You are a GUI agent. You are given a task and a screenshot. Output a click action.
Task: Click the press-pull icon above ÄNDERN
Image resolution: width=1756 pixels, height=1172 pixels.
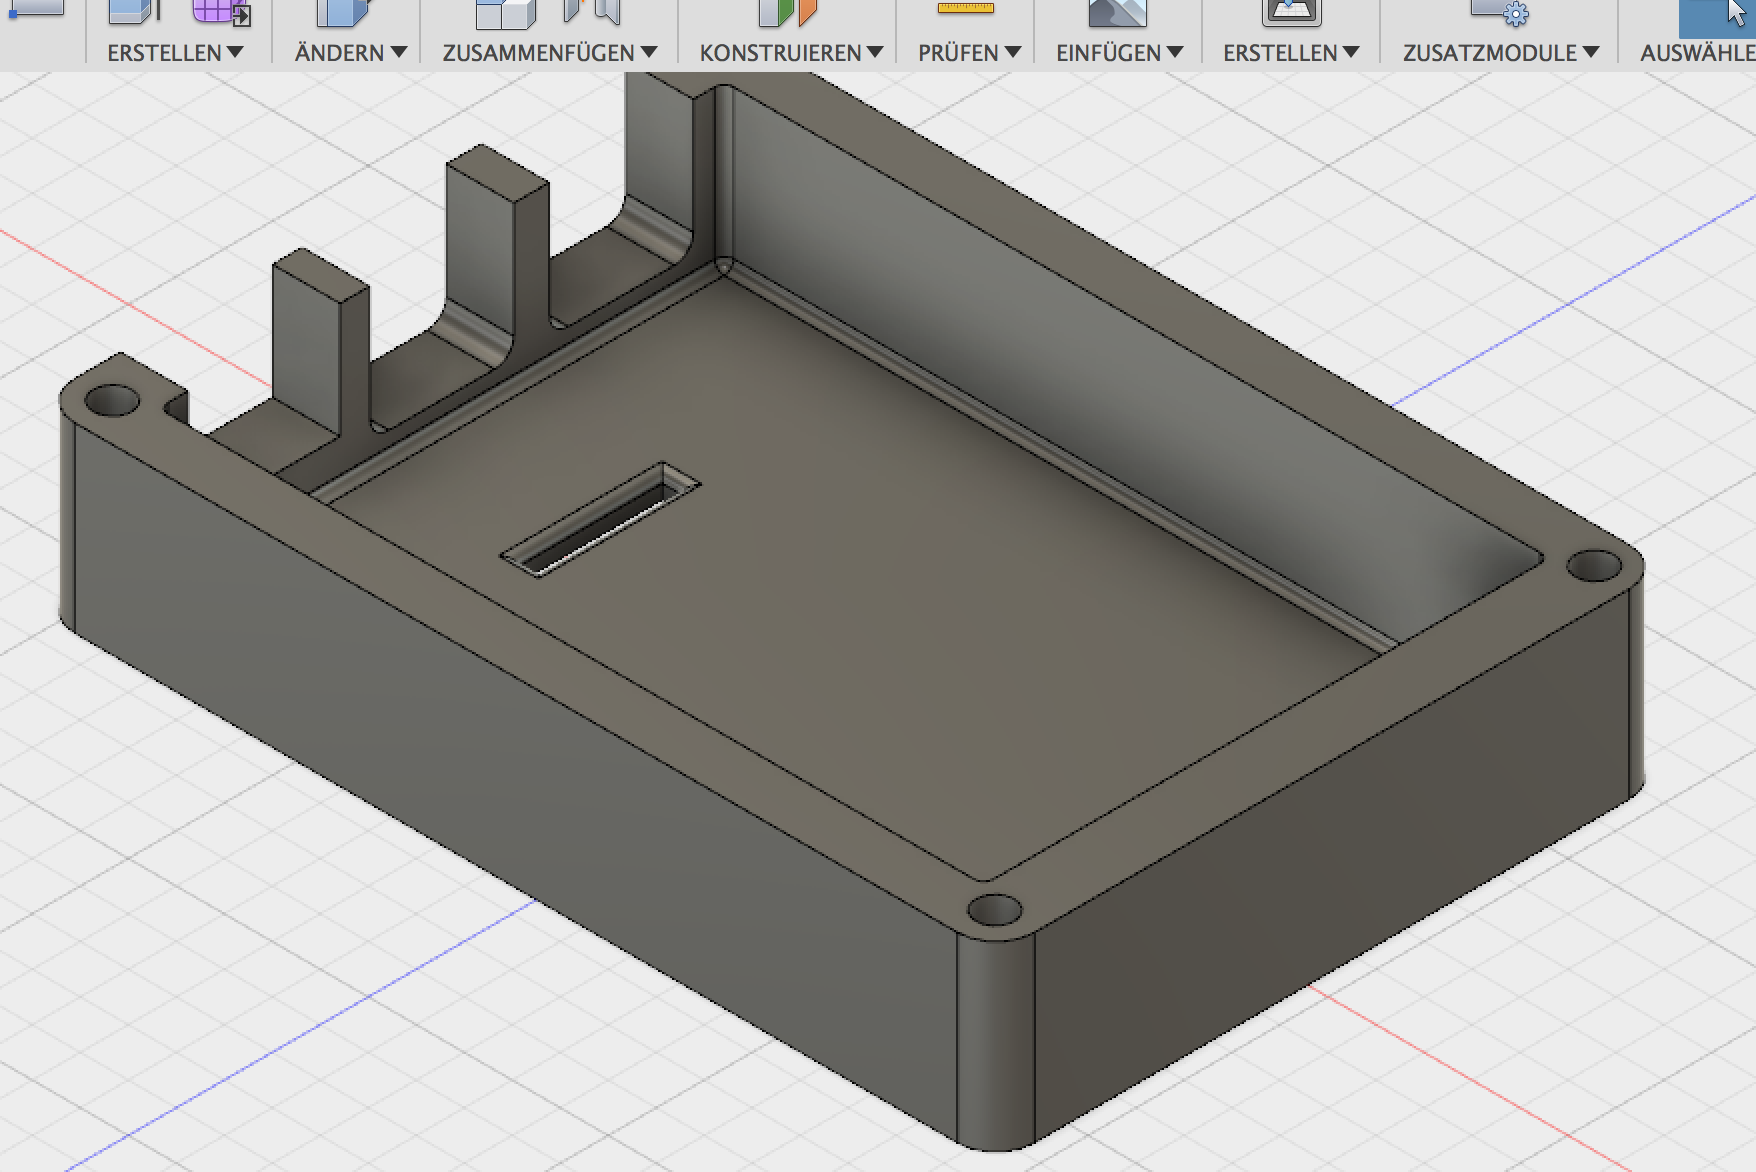point(343,12)
